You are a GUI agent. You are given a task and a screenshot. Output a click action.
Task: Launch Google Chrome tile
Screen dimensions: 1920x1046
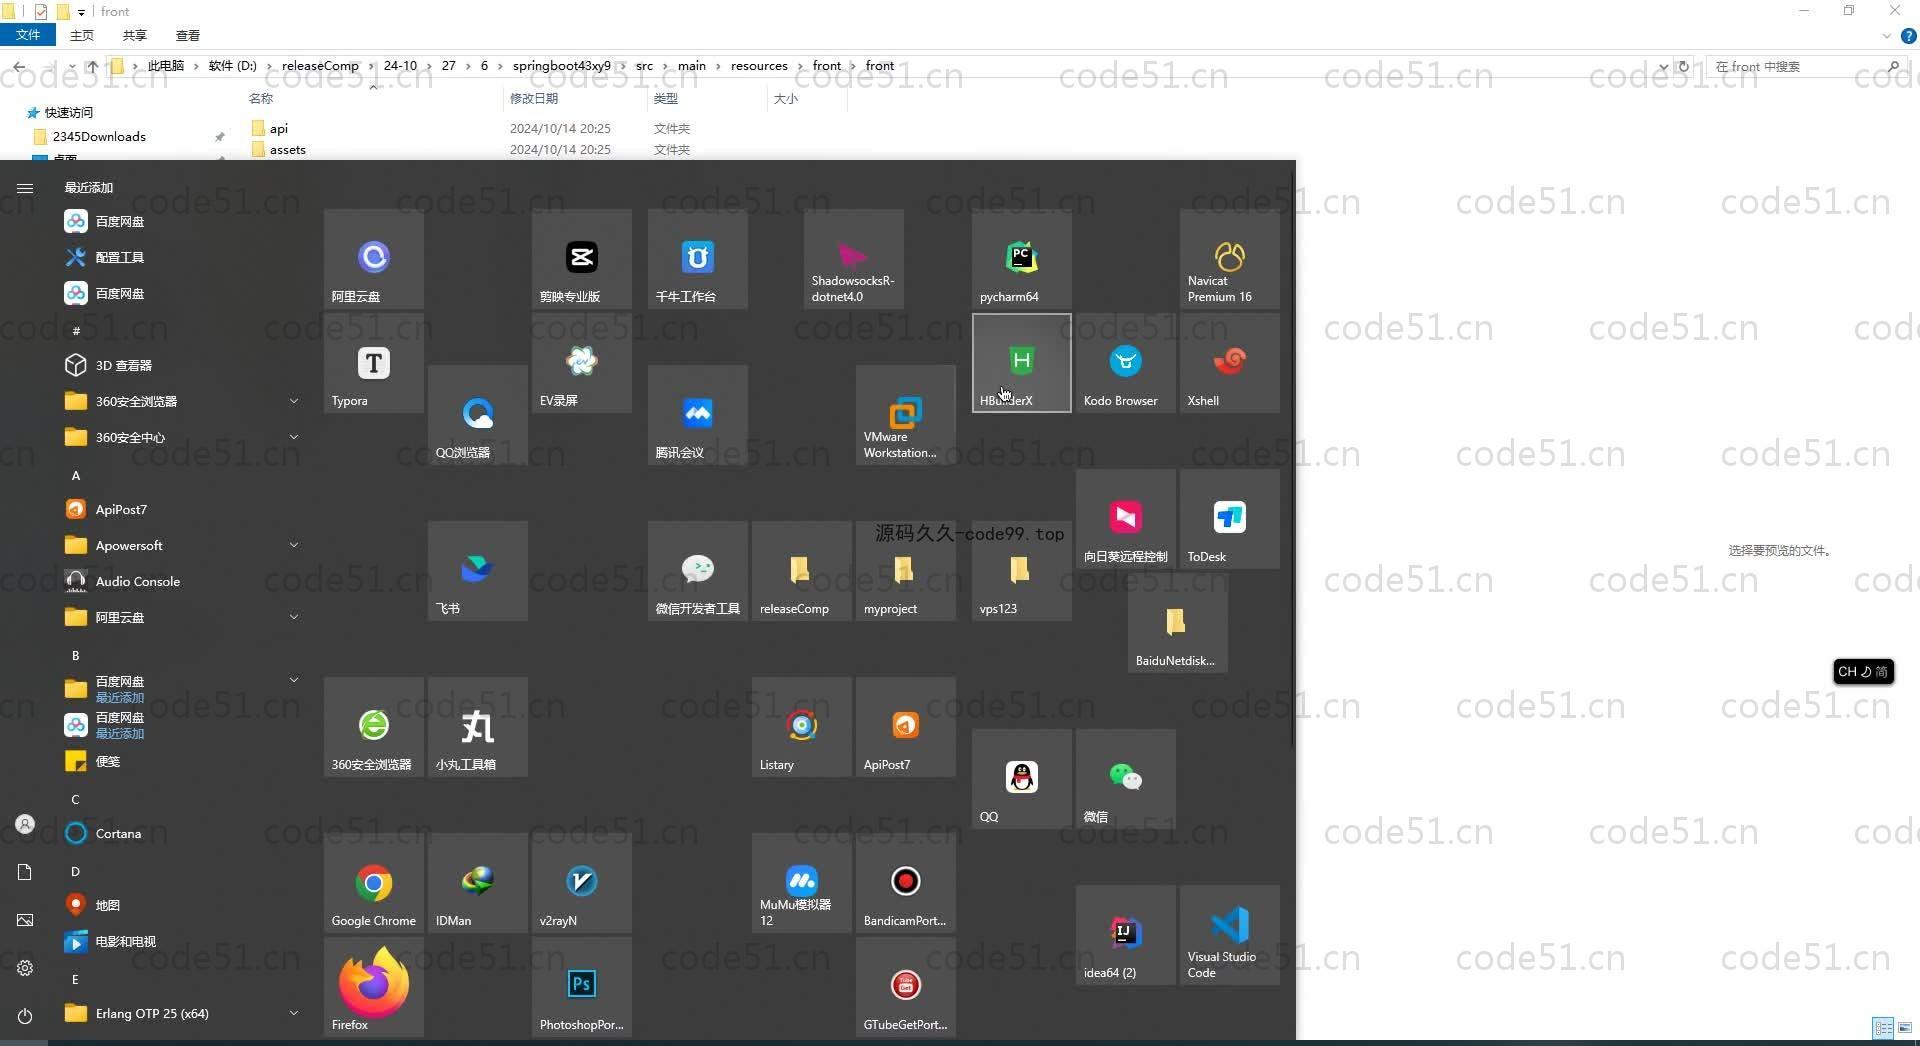pyautogui.click(x=373, y=883)
